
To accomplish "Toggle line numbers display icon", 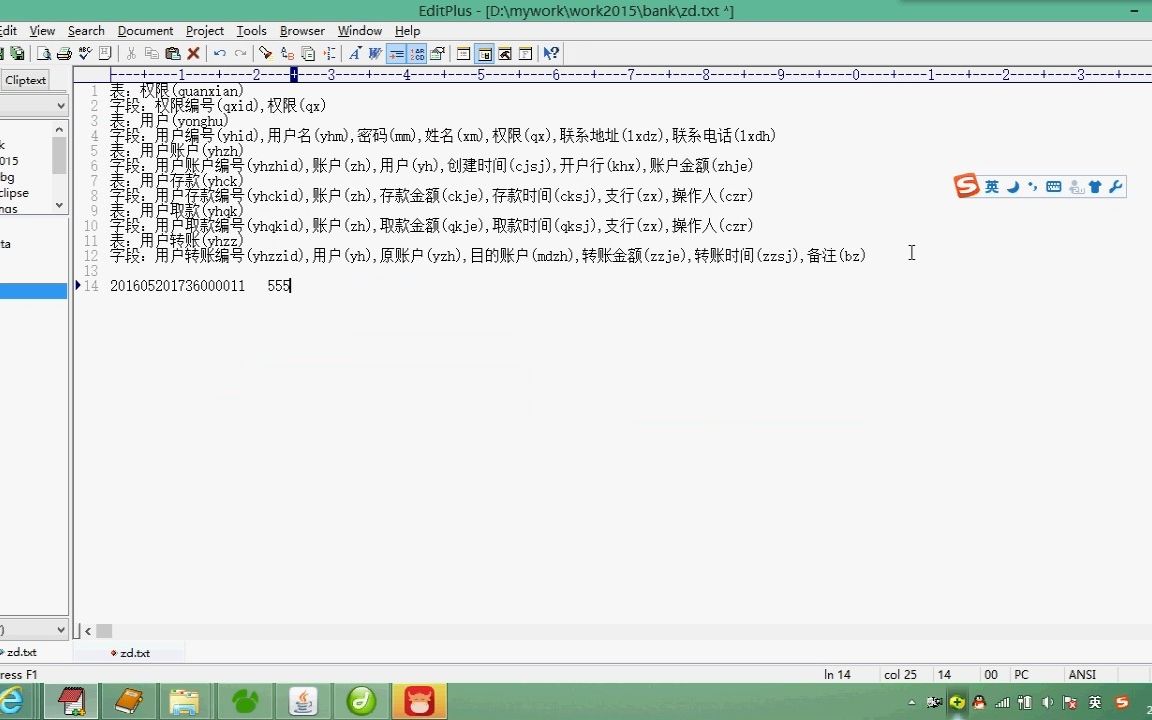I will pyautogui.click(x=416, y=53).
